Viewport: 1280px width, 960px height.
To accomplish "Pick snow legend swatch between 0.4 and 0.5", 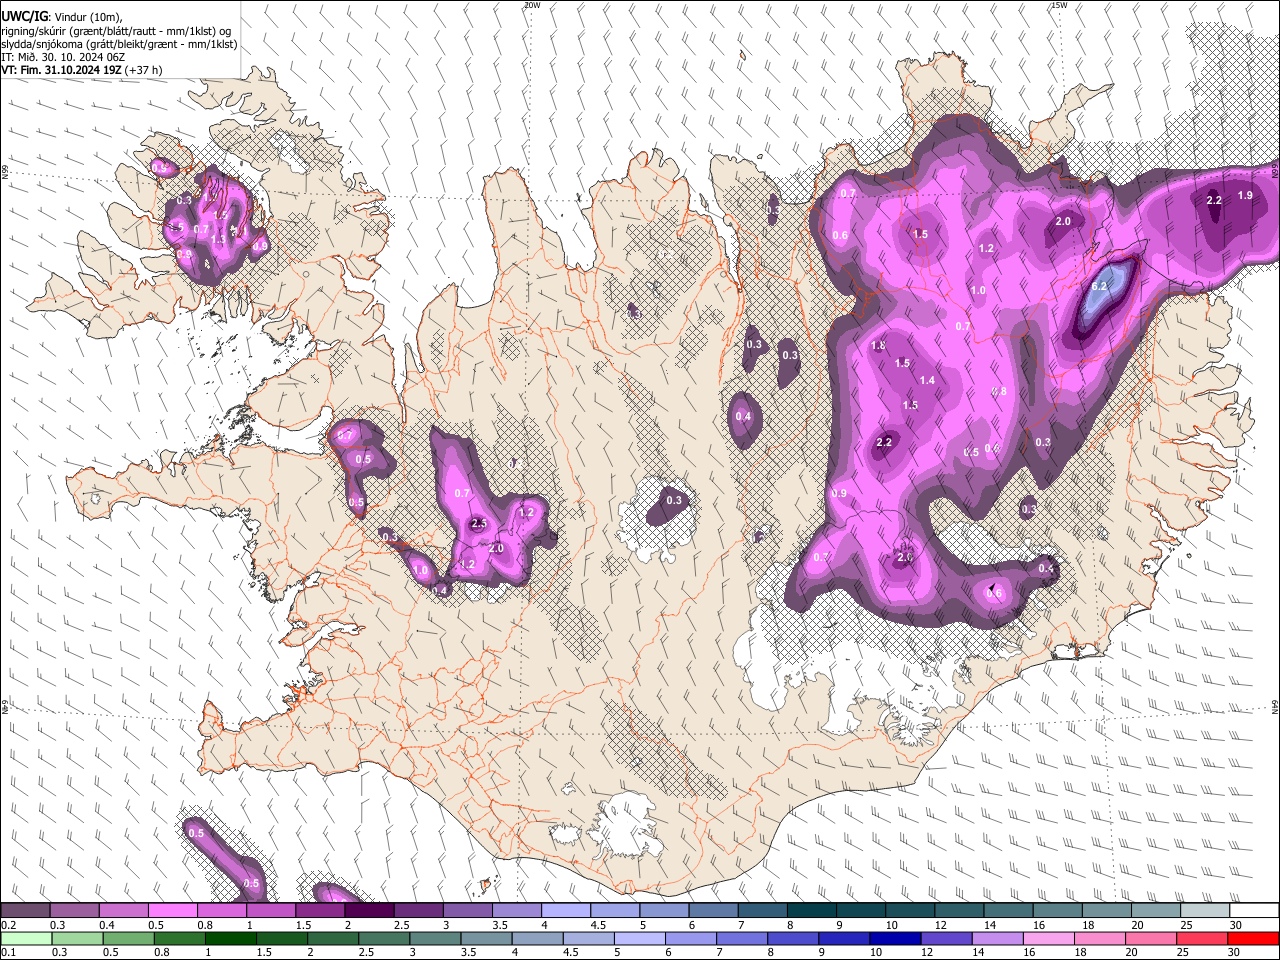I will click(x=124, y=911).
